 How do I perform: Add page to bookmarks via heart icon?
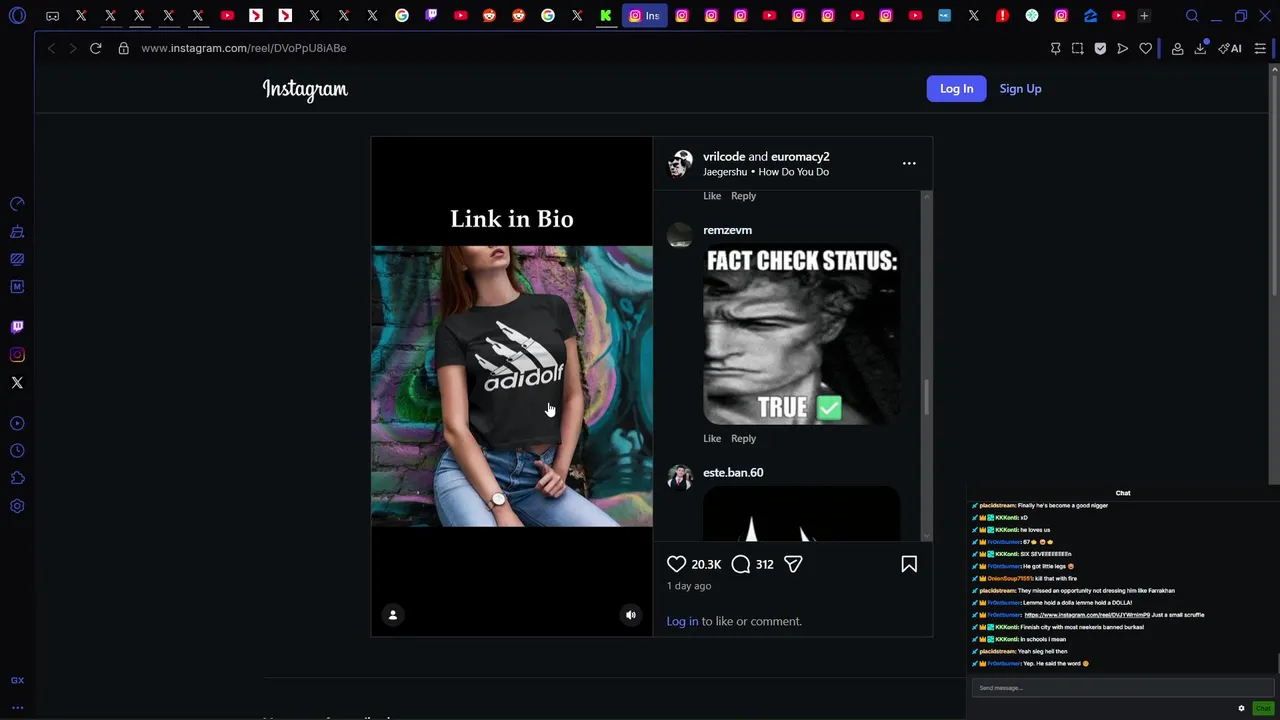click(x=1146, y=48)
